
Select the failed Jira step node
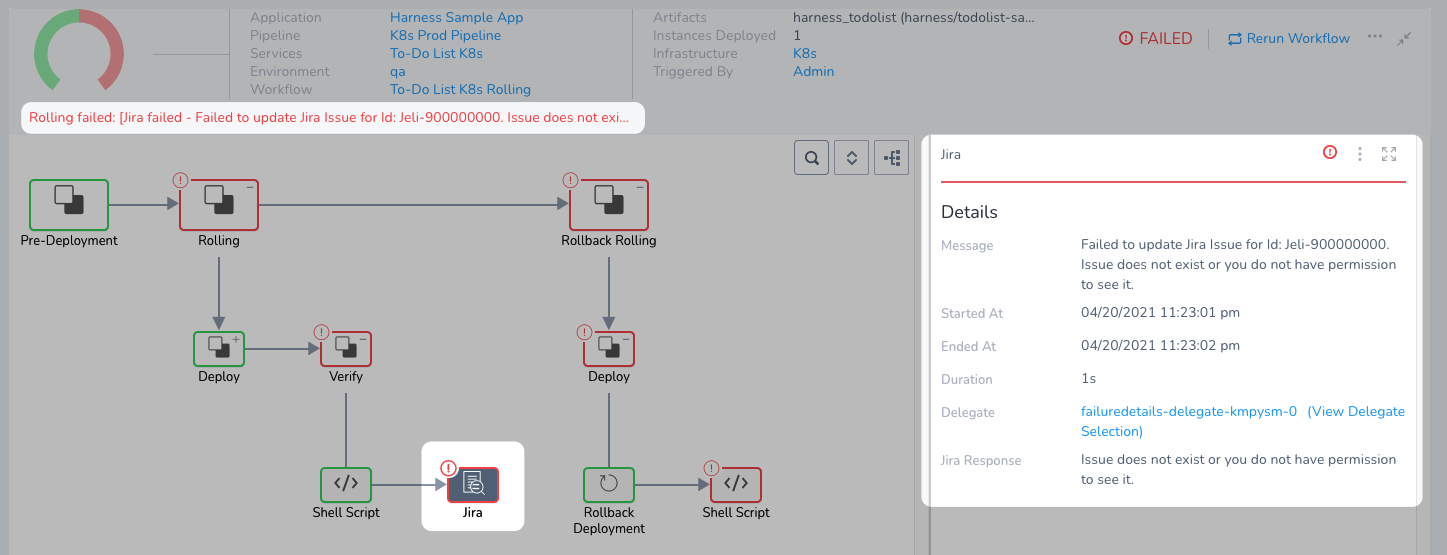(473, 484)
